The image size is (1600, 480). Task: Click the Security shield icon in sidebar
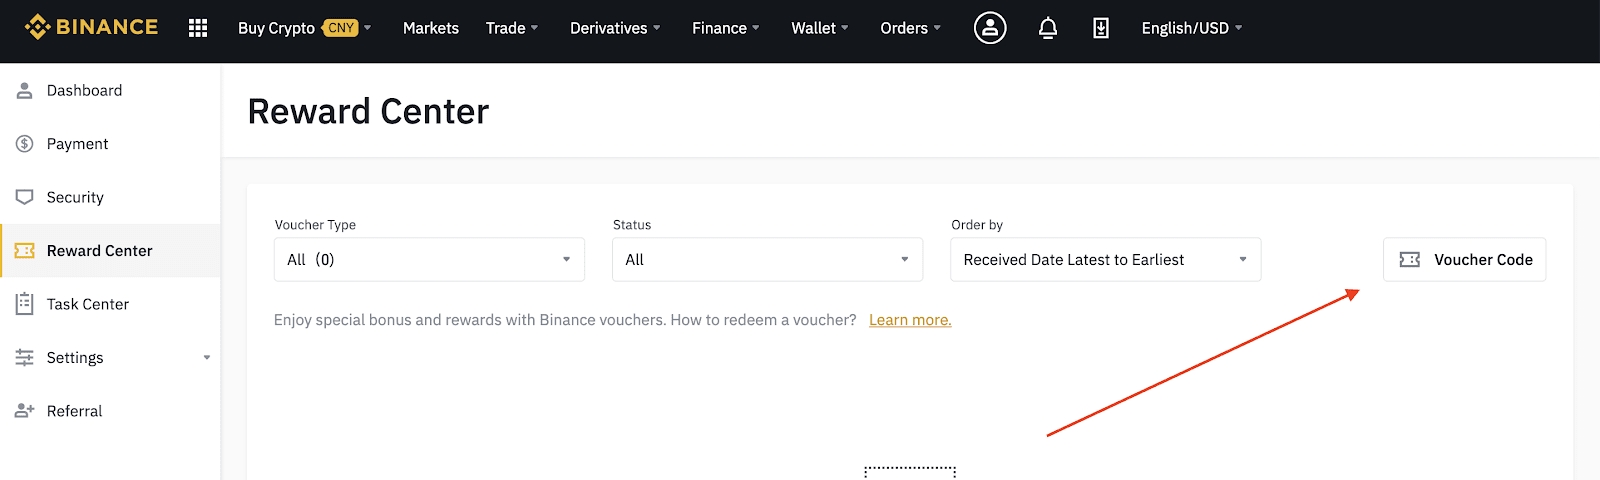25,197
